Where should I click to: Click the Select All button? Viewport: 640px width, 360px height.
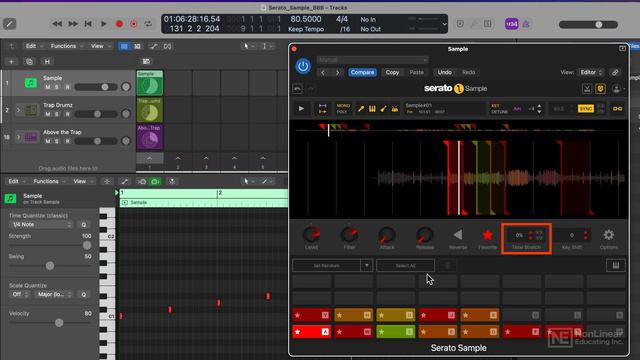(x=405, y=266)
